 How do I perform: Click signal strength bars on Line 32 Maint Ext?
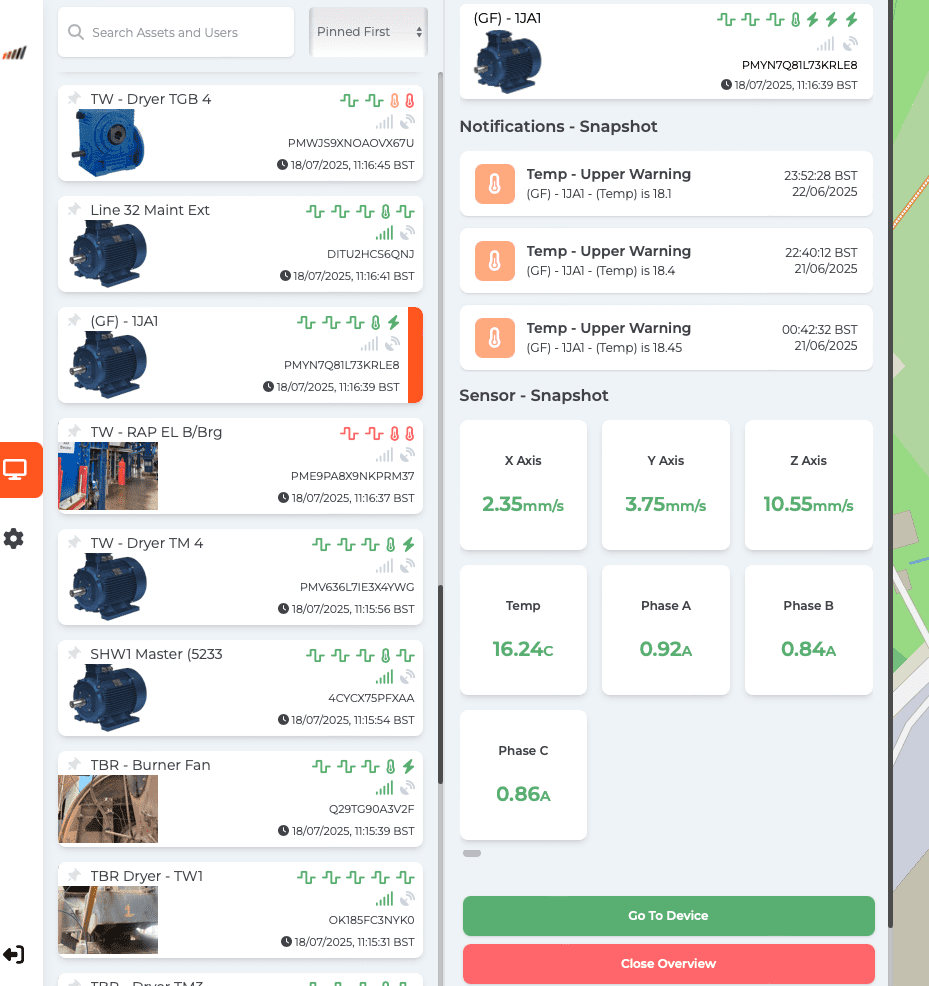(x=384, y=233)
